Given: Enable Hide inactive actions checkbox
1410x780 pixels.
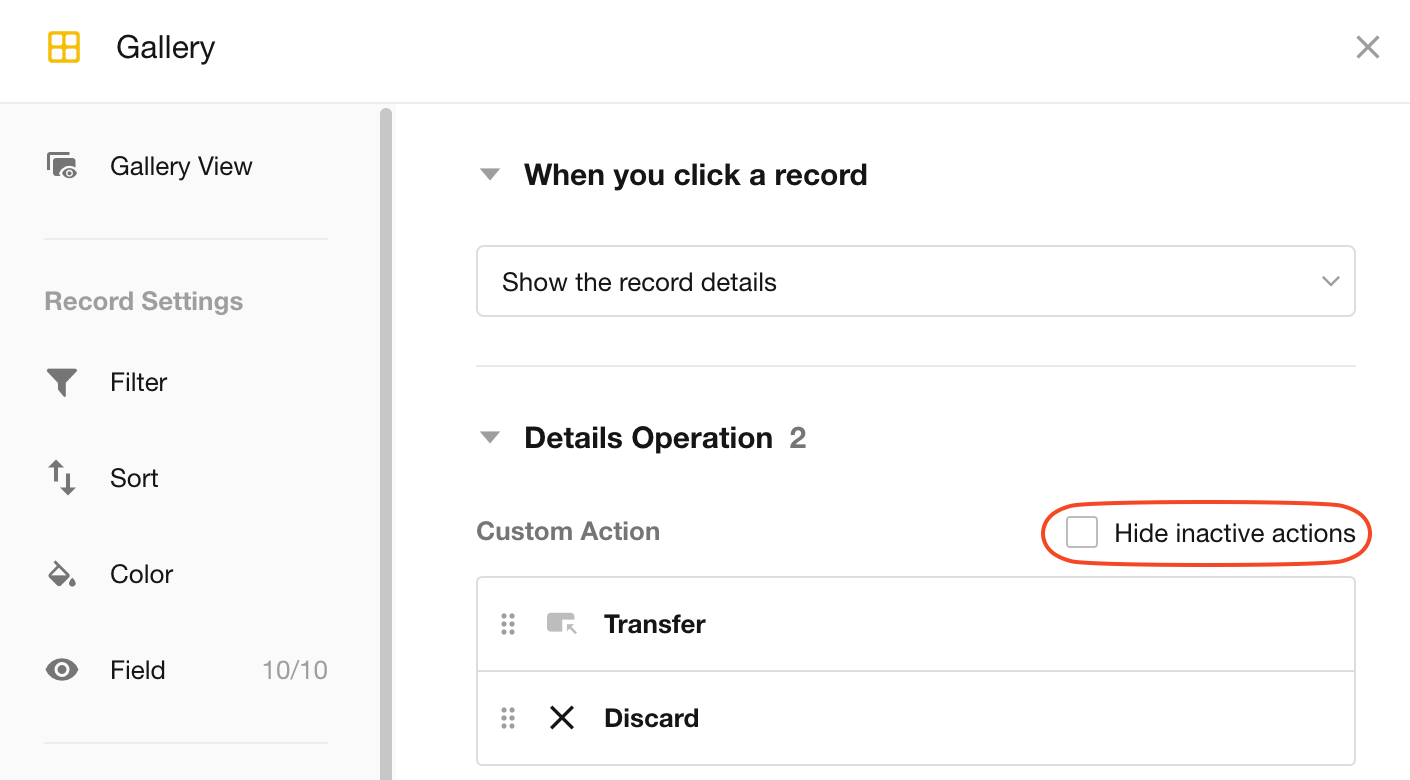Looking at the screenshot, I should tap(1082, 533).
